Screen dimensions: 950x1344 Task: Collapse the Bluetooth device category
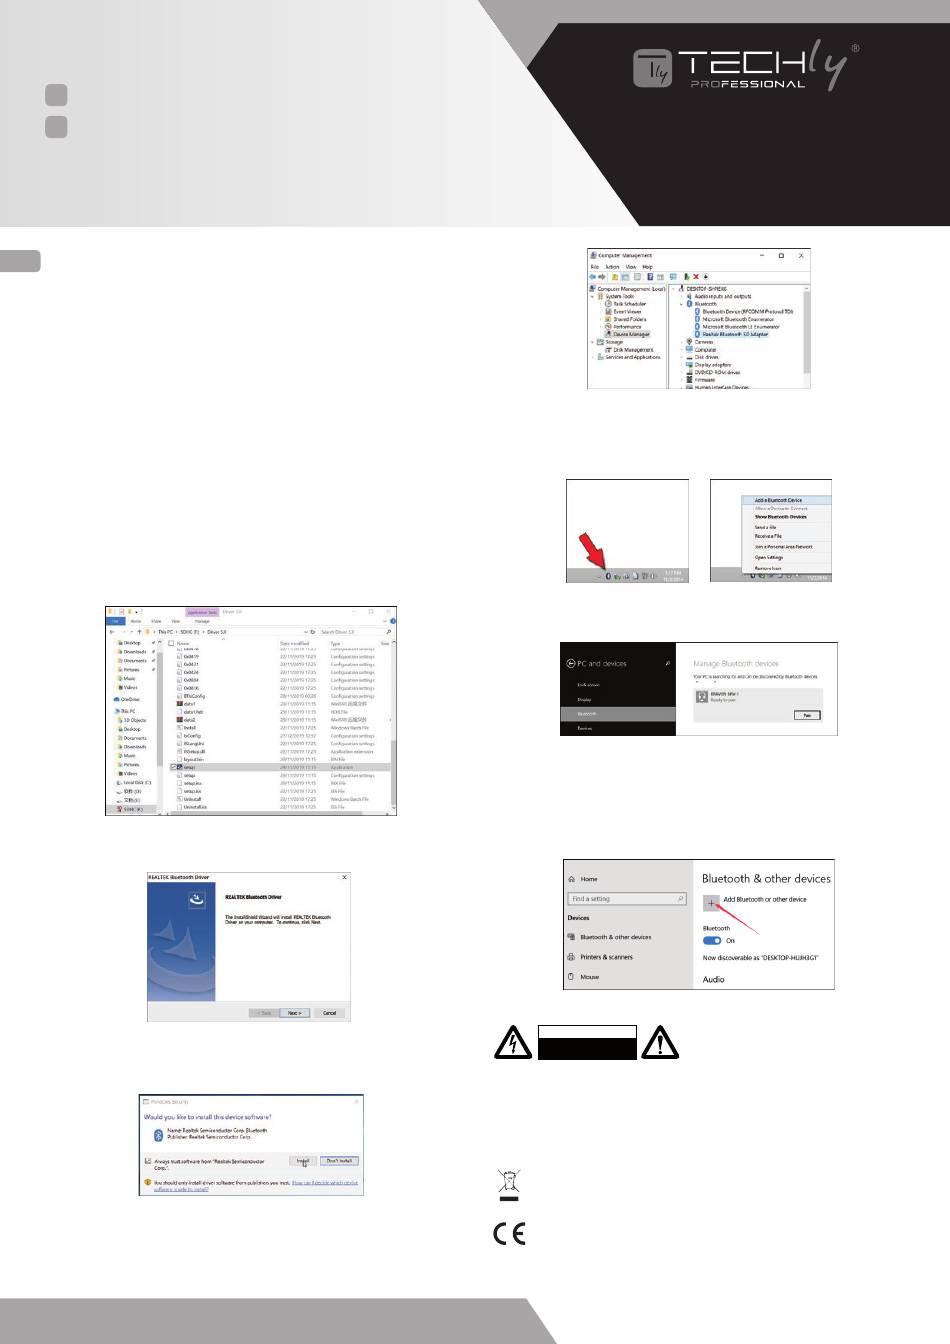[x=681, y=304]
